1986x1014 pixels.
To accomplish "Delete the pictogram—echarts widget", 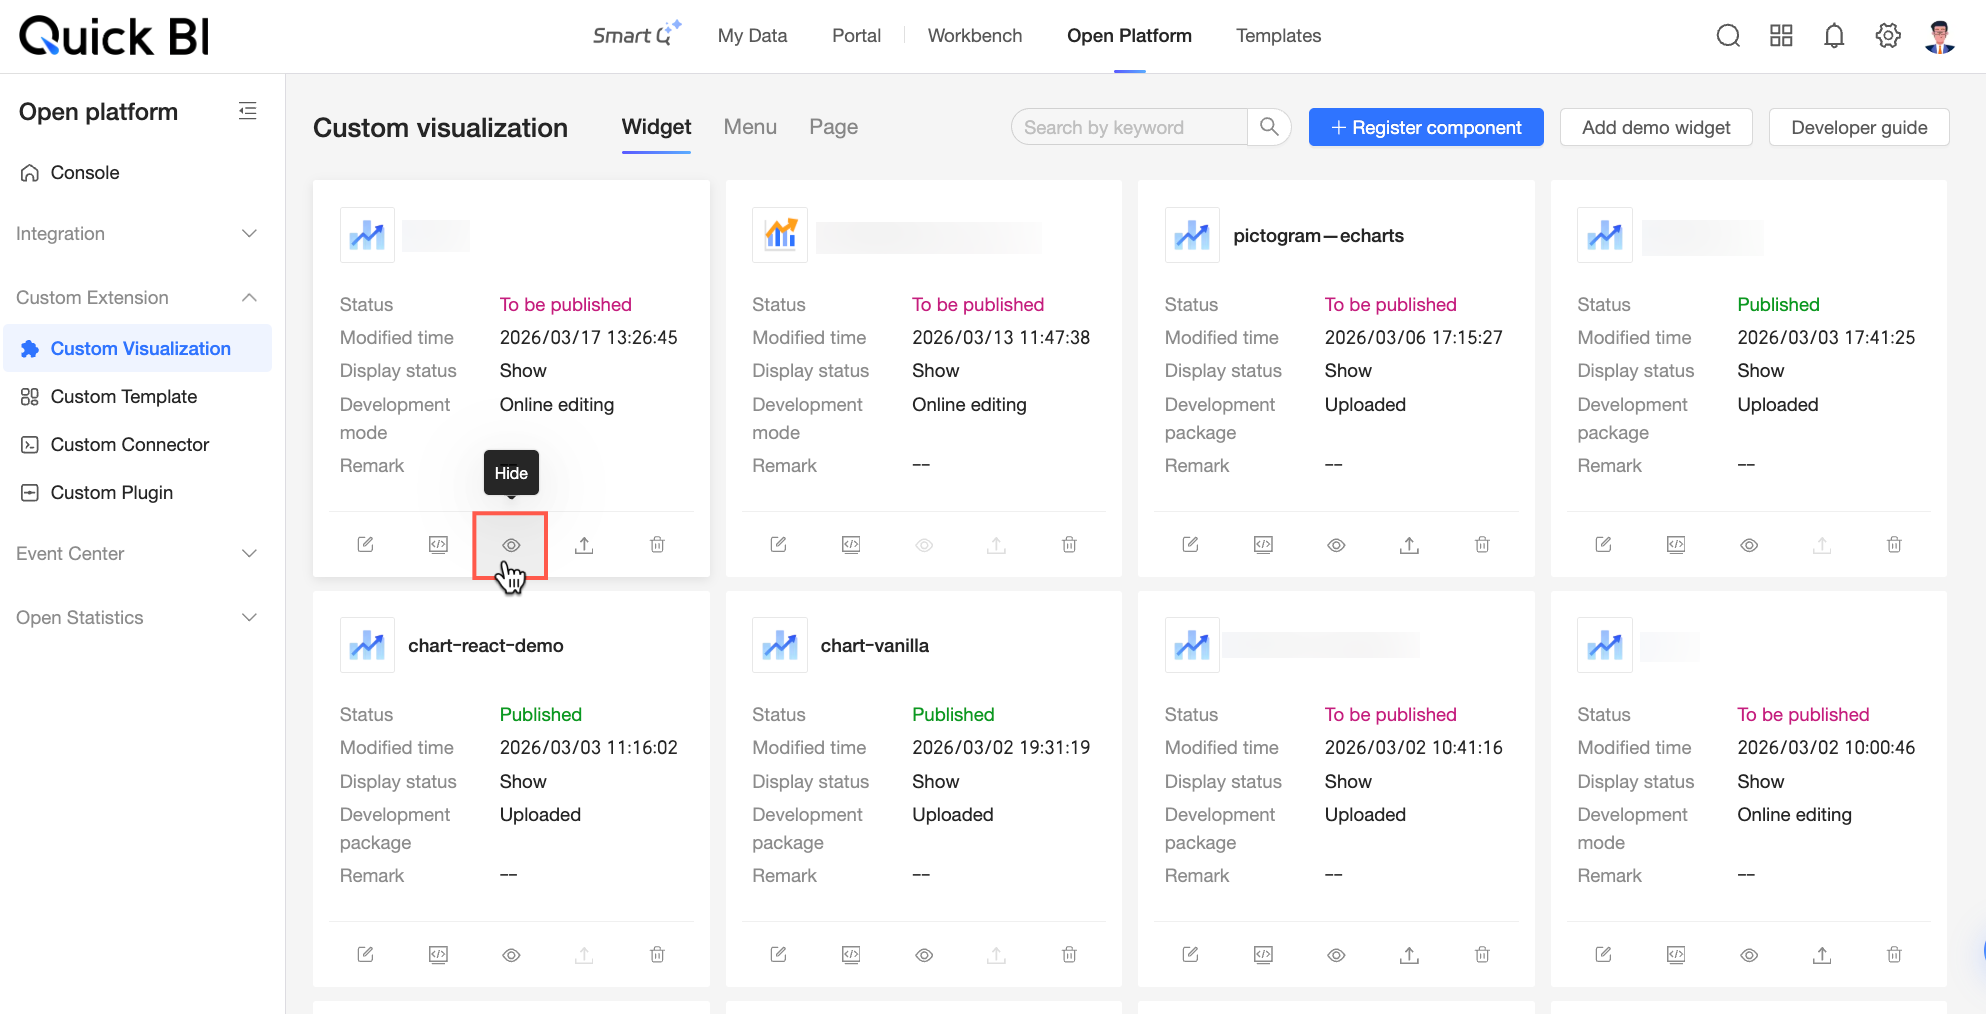I will coord(1482,544).
